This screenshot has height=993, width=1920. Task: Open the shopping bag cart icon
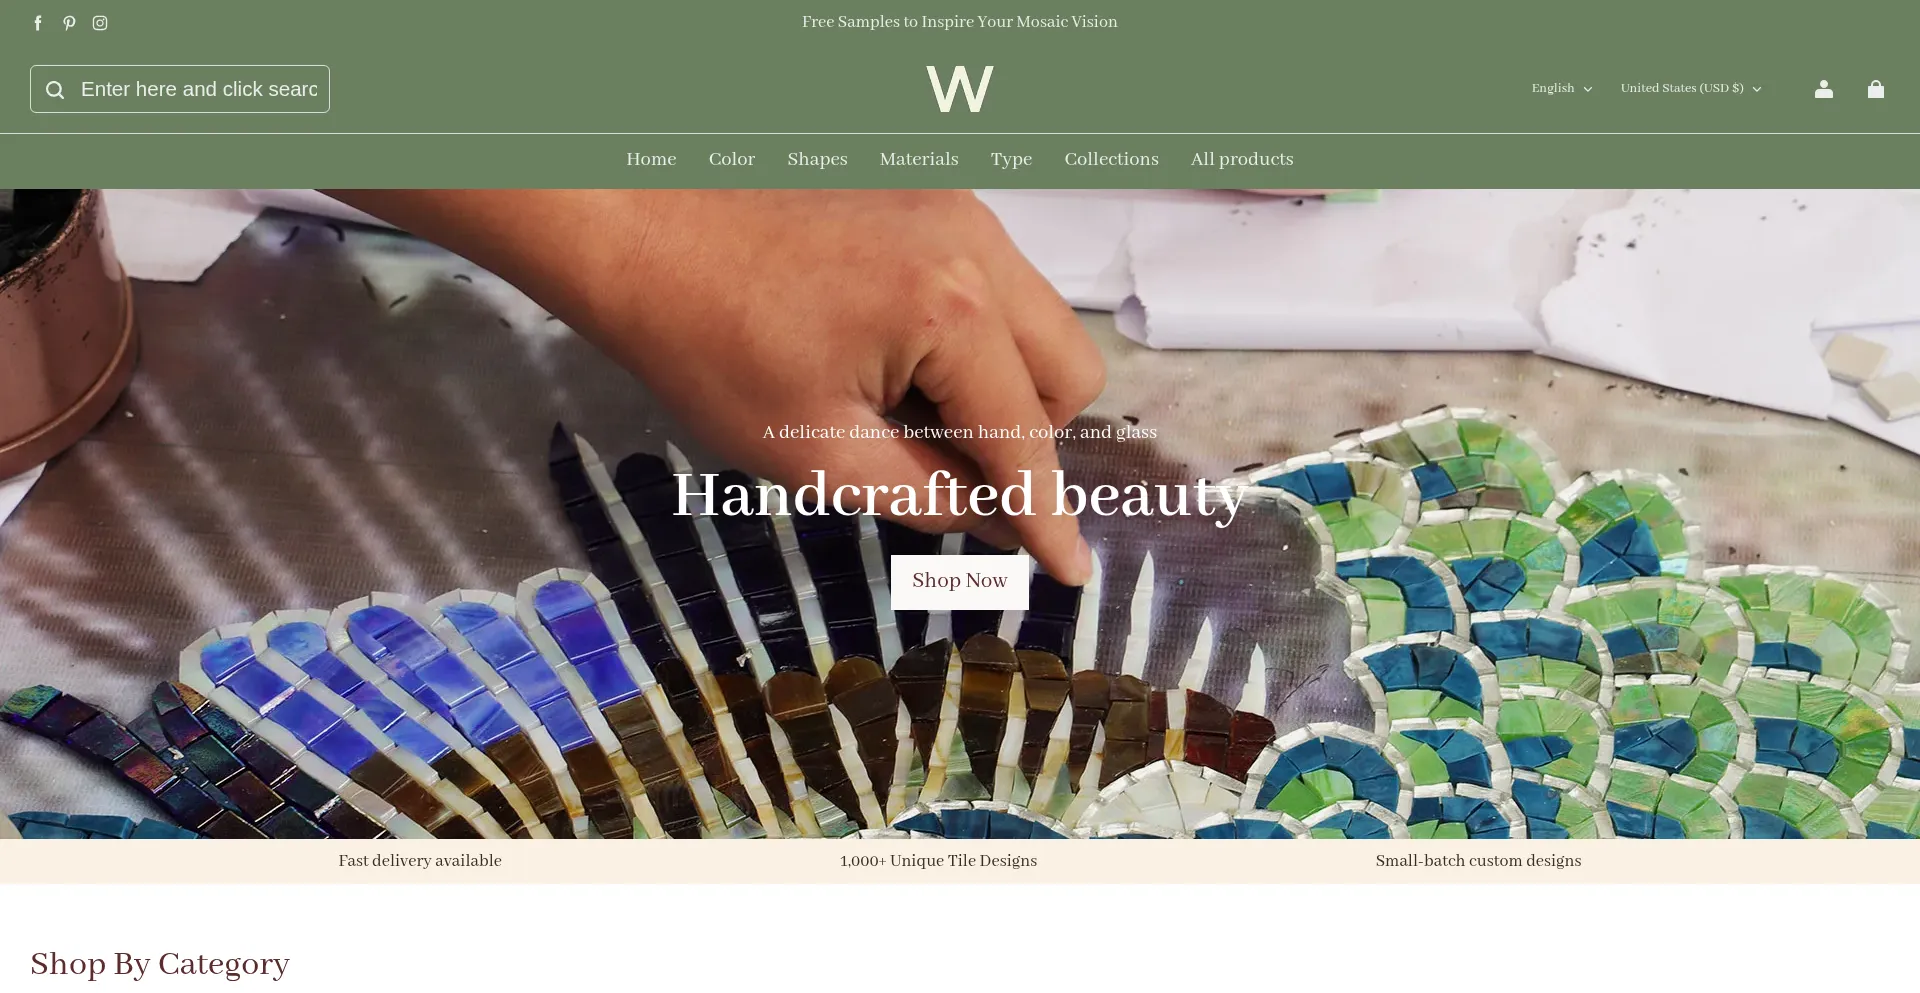click(1876, 89)
